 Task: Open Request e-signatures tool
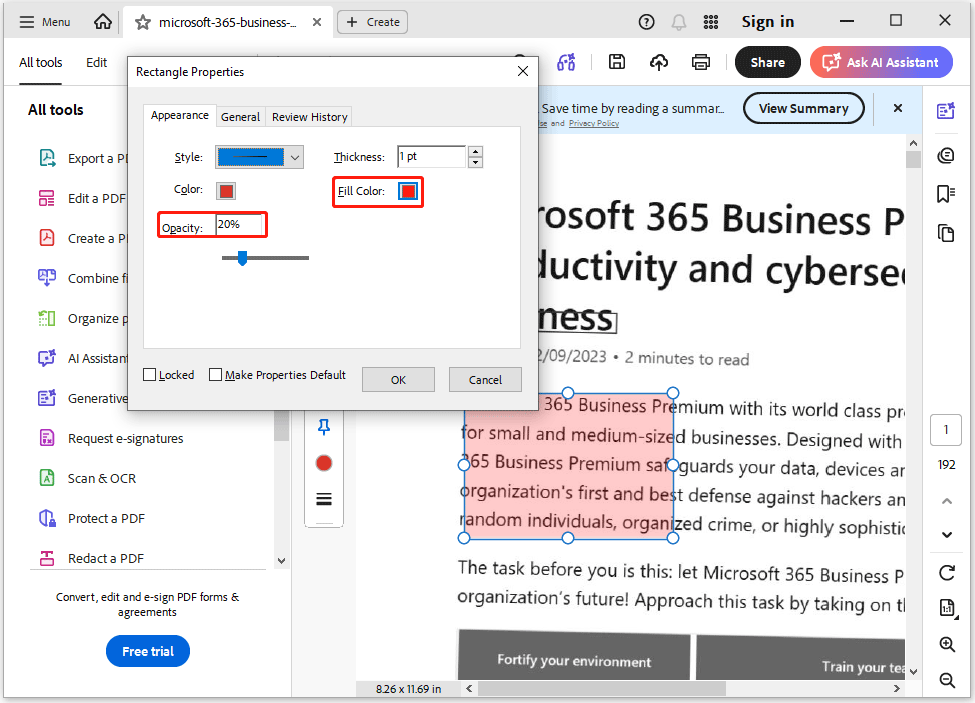111,438
